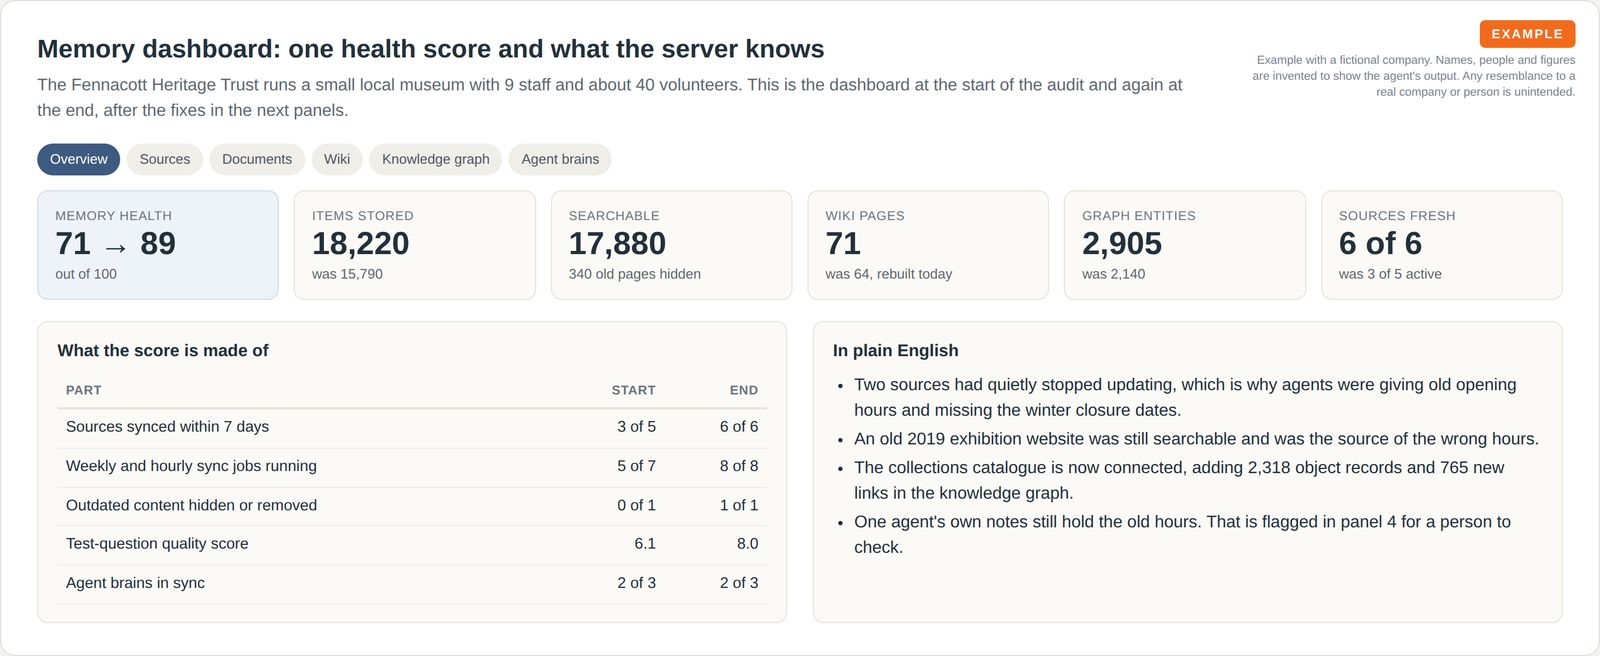Screen dimensions: 1600x656
Task: Click start score '6.1'
Action: point(645,544)
